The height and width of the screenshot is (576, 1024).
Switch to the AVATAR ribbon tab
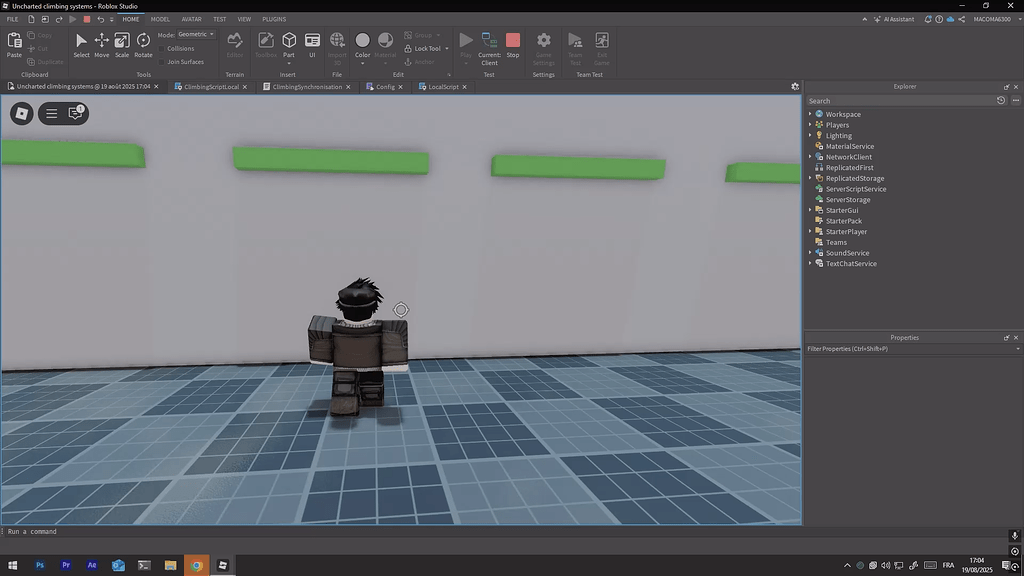(191, 19)
